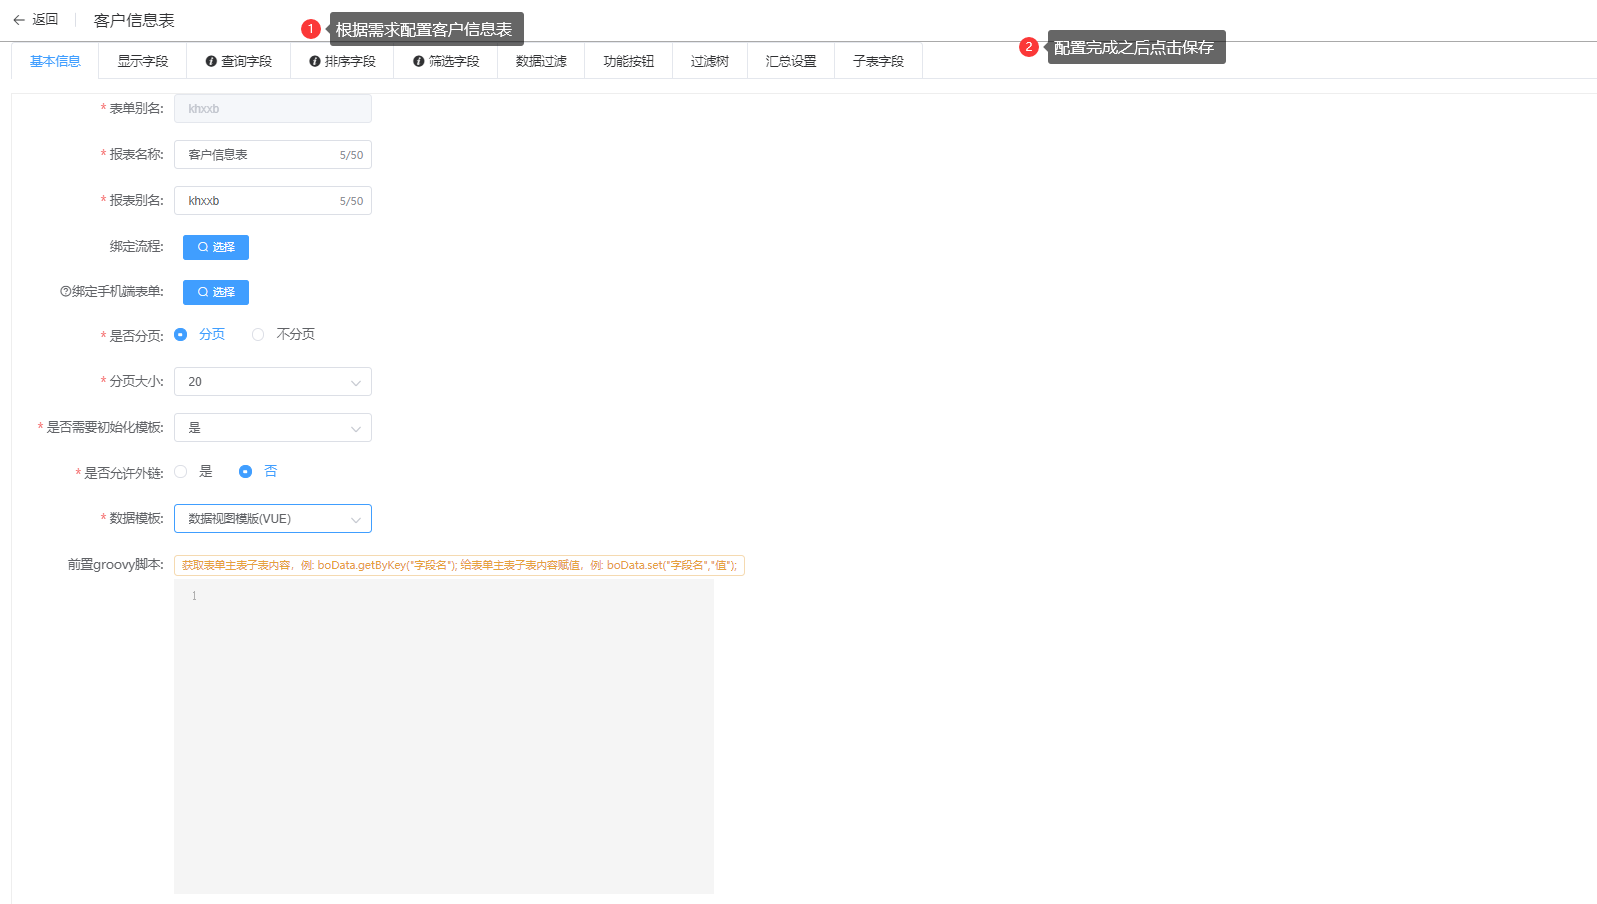Go to the 数据过滤 tab
Viewport: 1597px width, 904px height.
click(541, 61)
